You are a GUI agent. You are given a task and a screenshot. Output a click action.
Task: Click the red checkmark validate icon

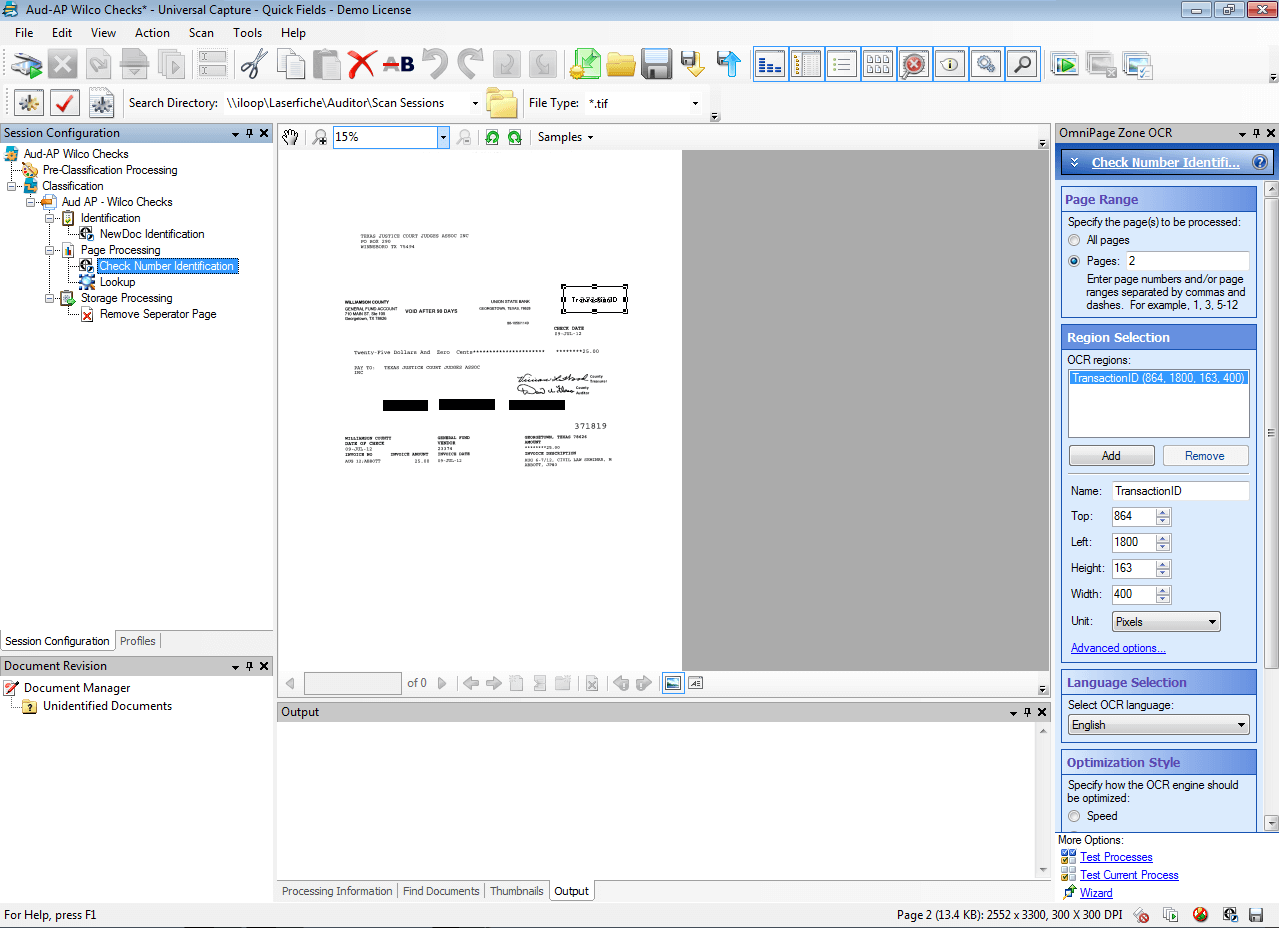65,102
